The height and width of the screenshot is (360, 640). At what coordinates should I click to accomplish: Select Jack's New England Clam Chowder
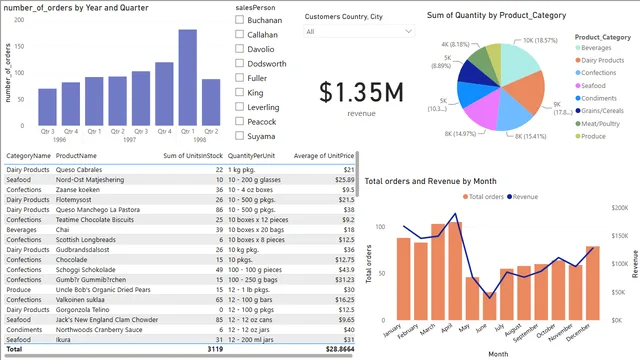[x=107, y=320]
